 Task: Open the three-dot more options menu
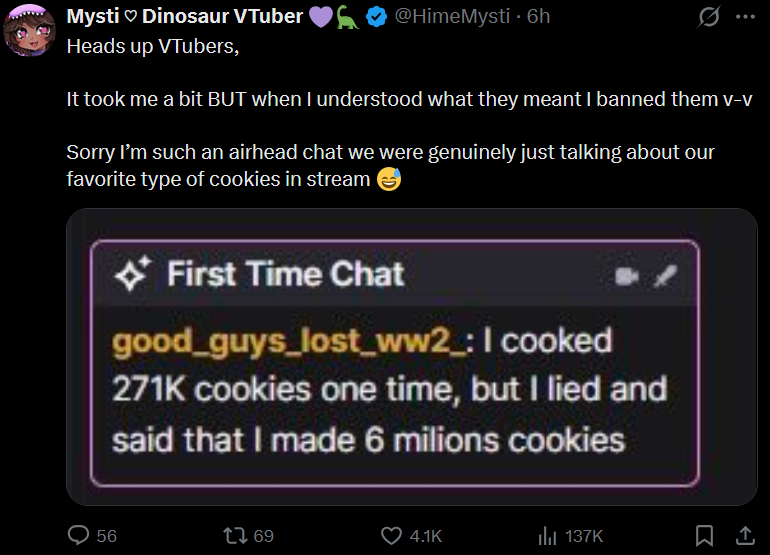[x=744, y=18]
